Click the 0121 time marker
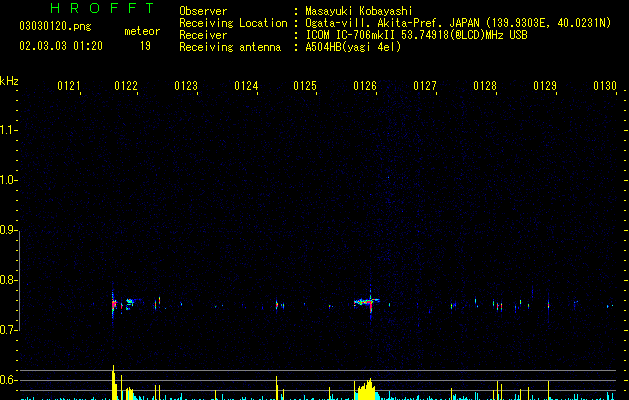 coord(69,86)
